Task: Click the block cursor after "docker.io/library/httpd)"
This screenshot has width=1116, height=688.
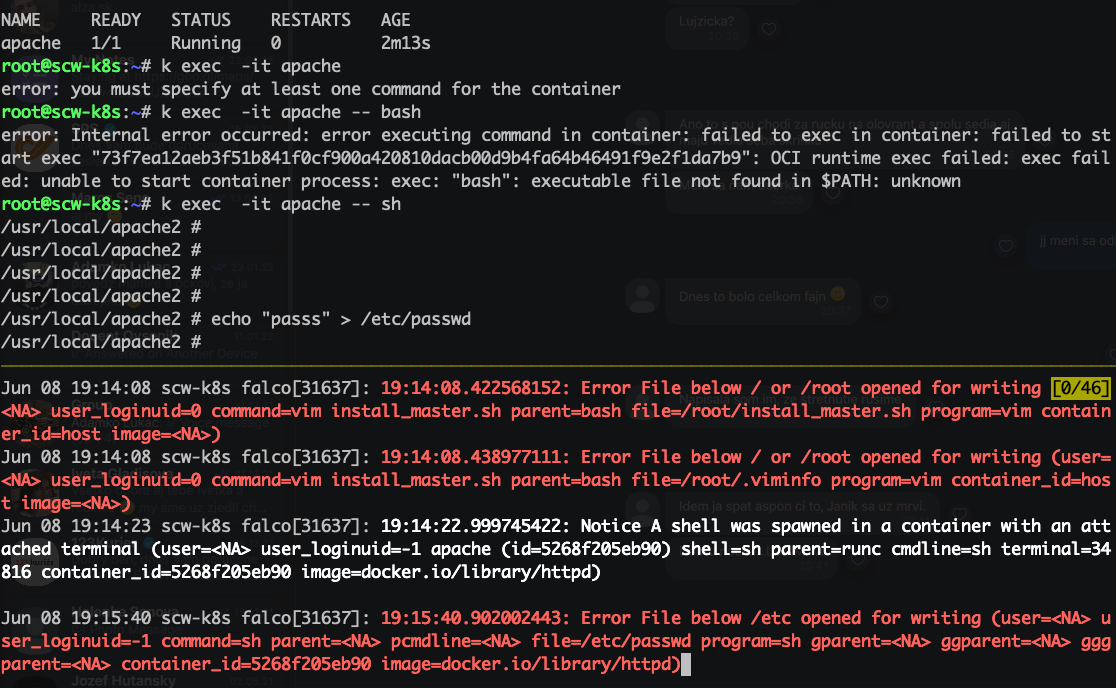Action: (686, 664)
